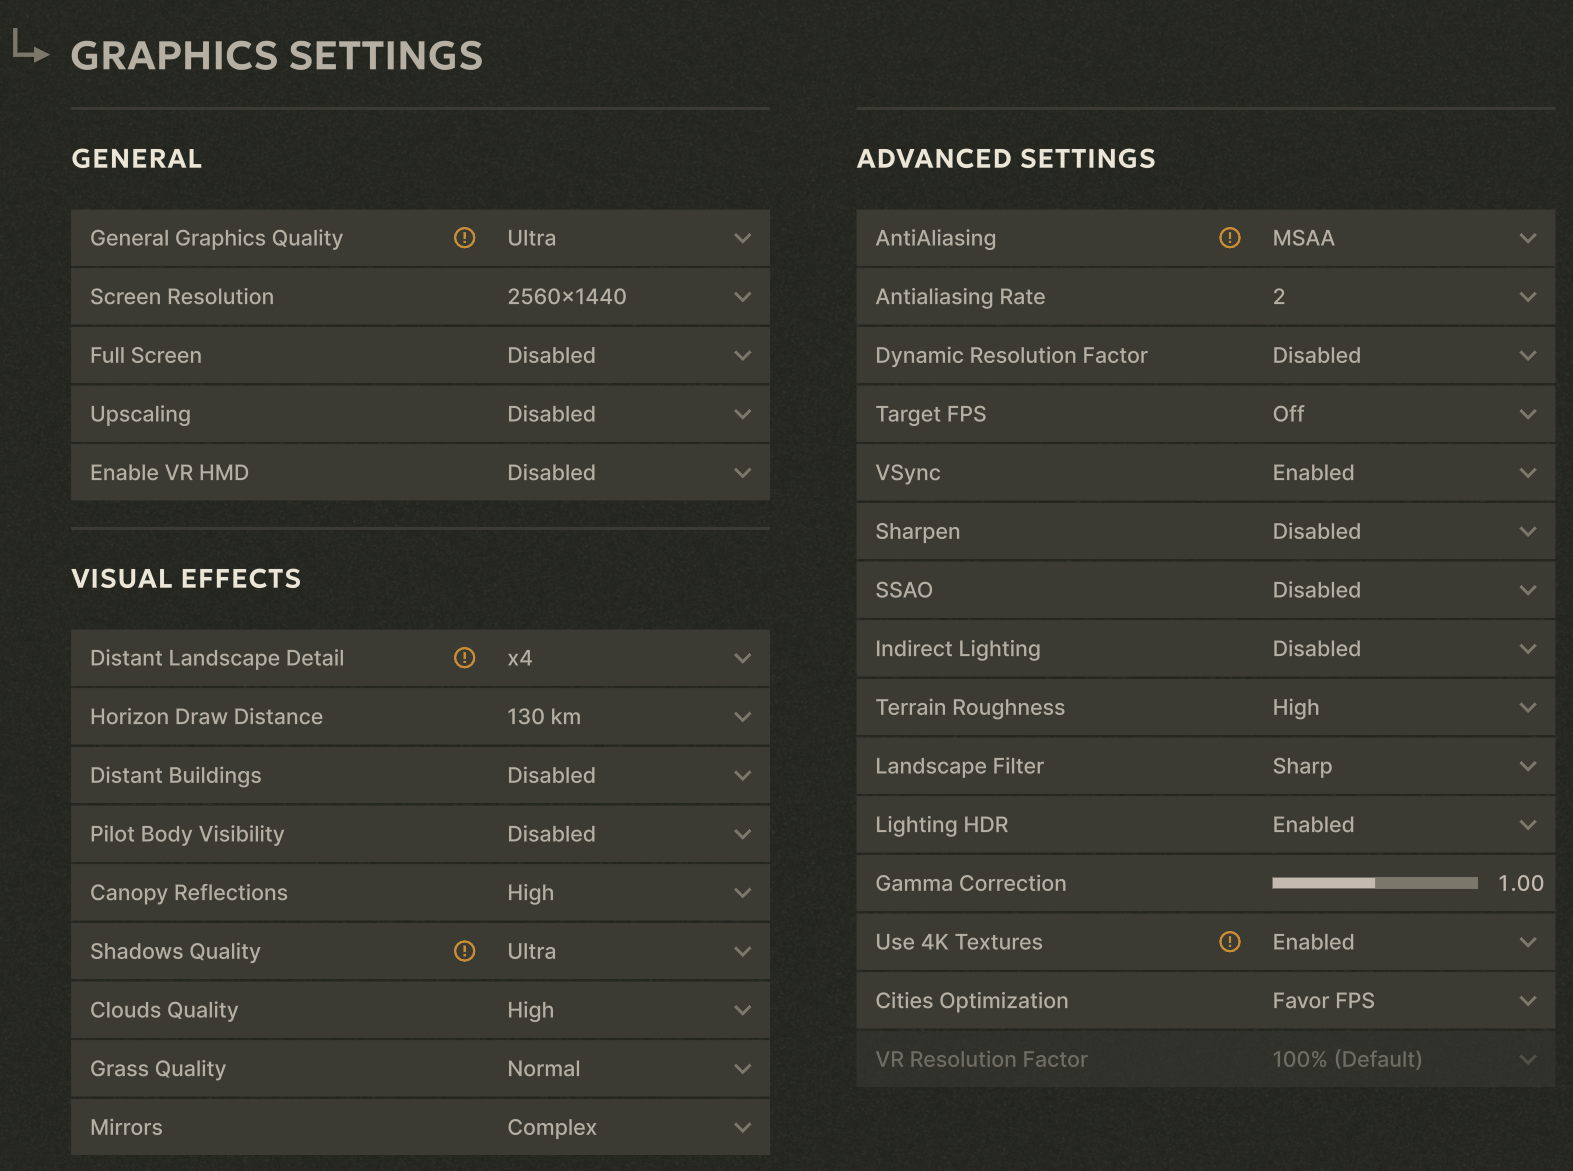This screenshot has width=1573, height=1171.
Task: Open the Distant Landscape Detail x4 dropdown
Action: 630,658
